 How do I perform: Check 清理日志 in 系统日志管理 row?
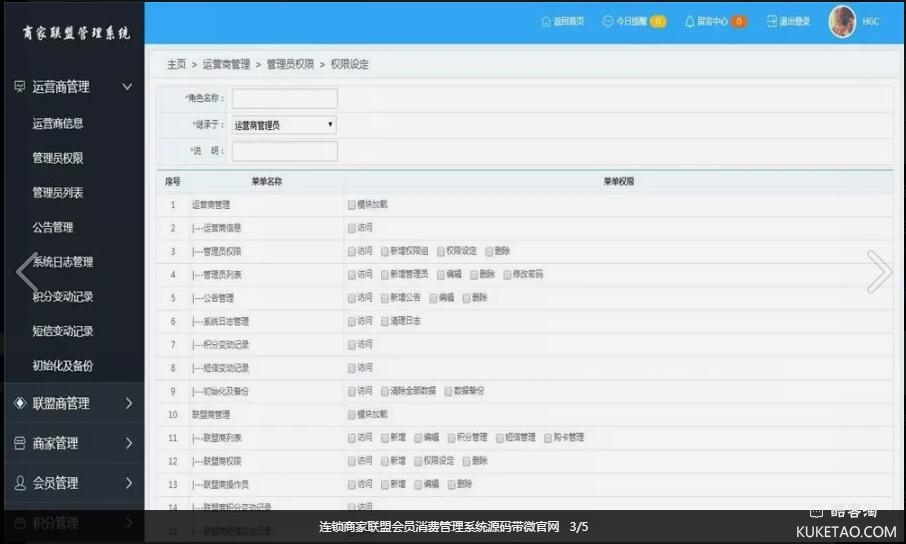[x=384, y=321]
